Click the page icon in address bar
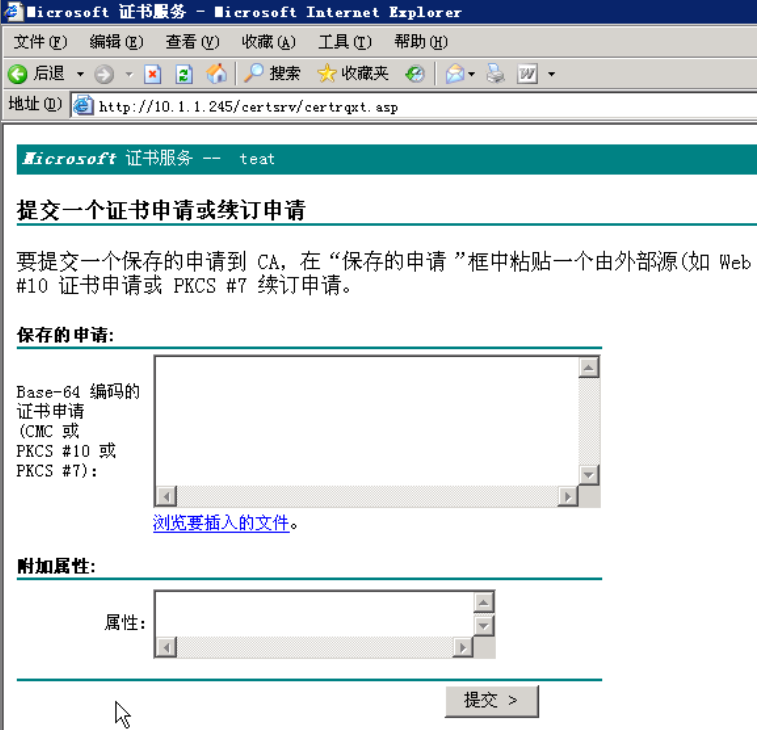 tap(83, 106)
